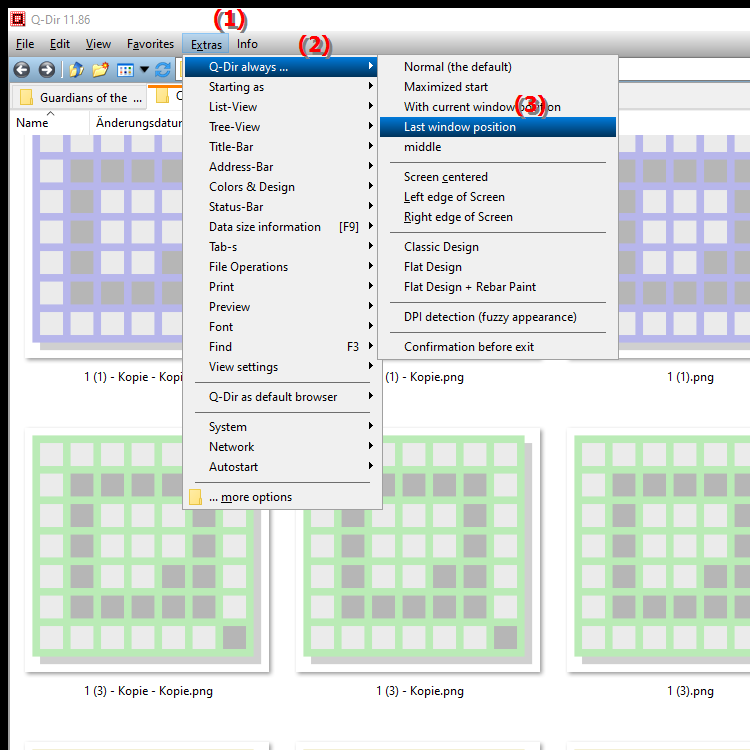Viewport: 750px width, 750px height.
Task: Select Maximized start option
Action: click(x=497, y=87)
